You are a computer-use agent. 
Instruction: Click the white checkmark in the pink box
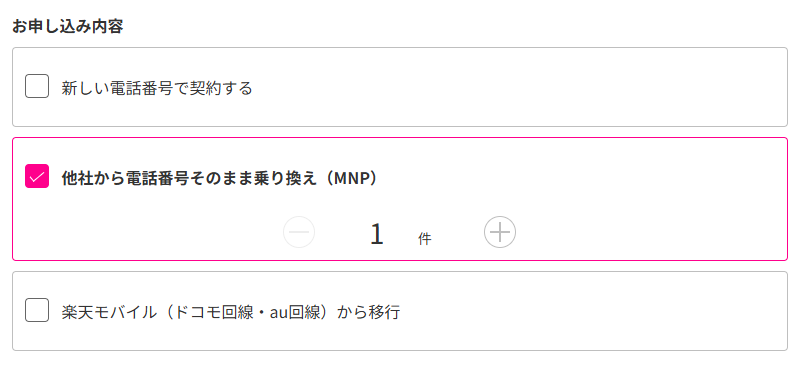pyautogui.click(x=37, y=177)
